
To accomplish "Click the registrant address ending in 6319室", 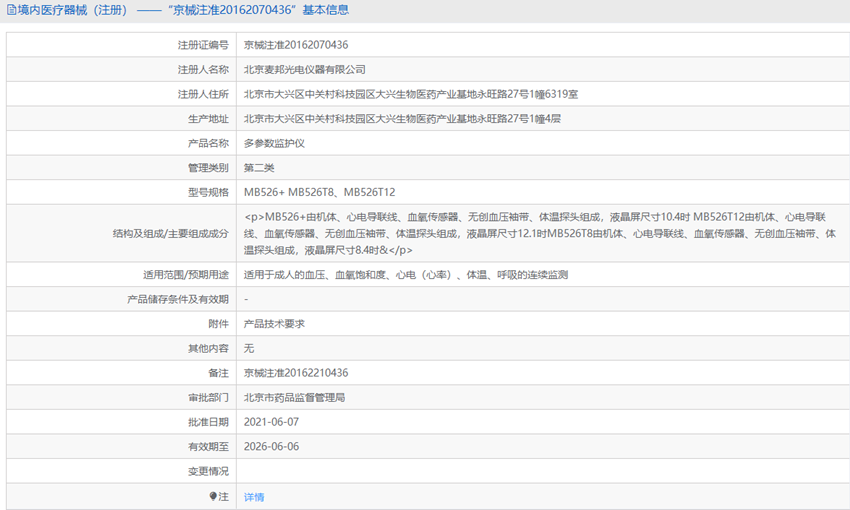I will pyautogui.click(x=410, y=94).
